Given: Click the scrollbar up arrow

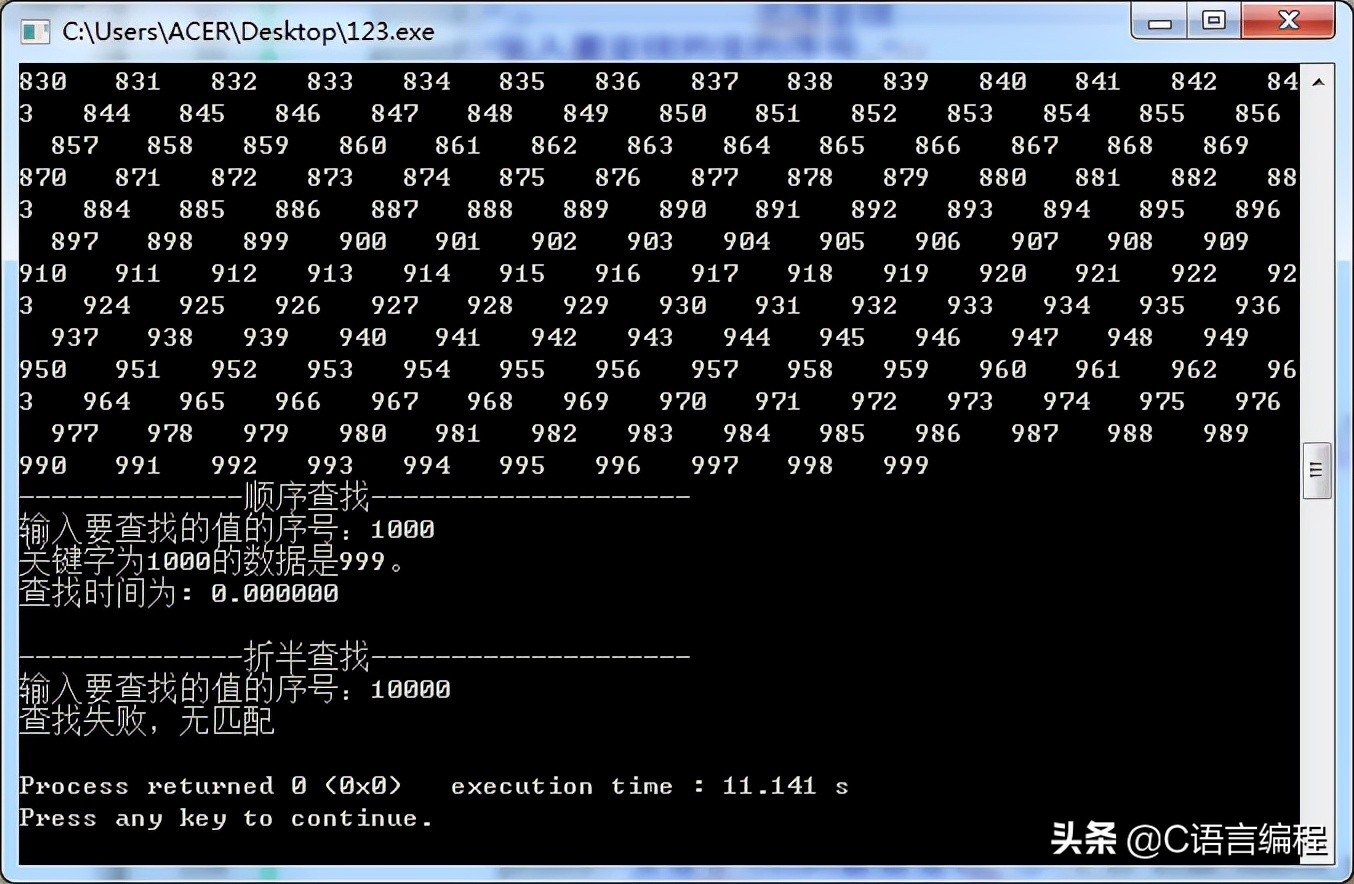Looking at the screenshot, I should point(1318,81).
